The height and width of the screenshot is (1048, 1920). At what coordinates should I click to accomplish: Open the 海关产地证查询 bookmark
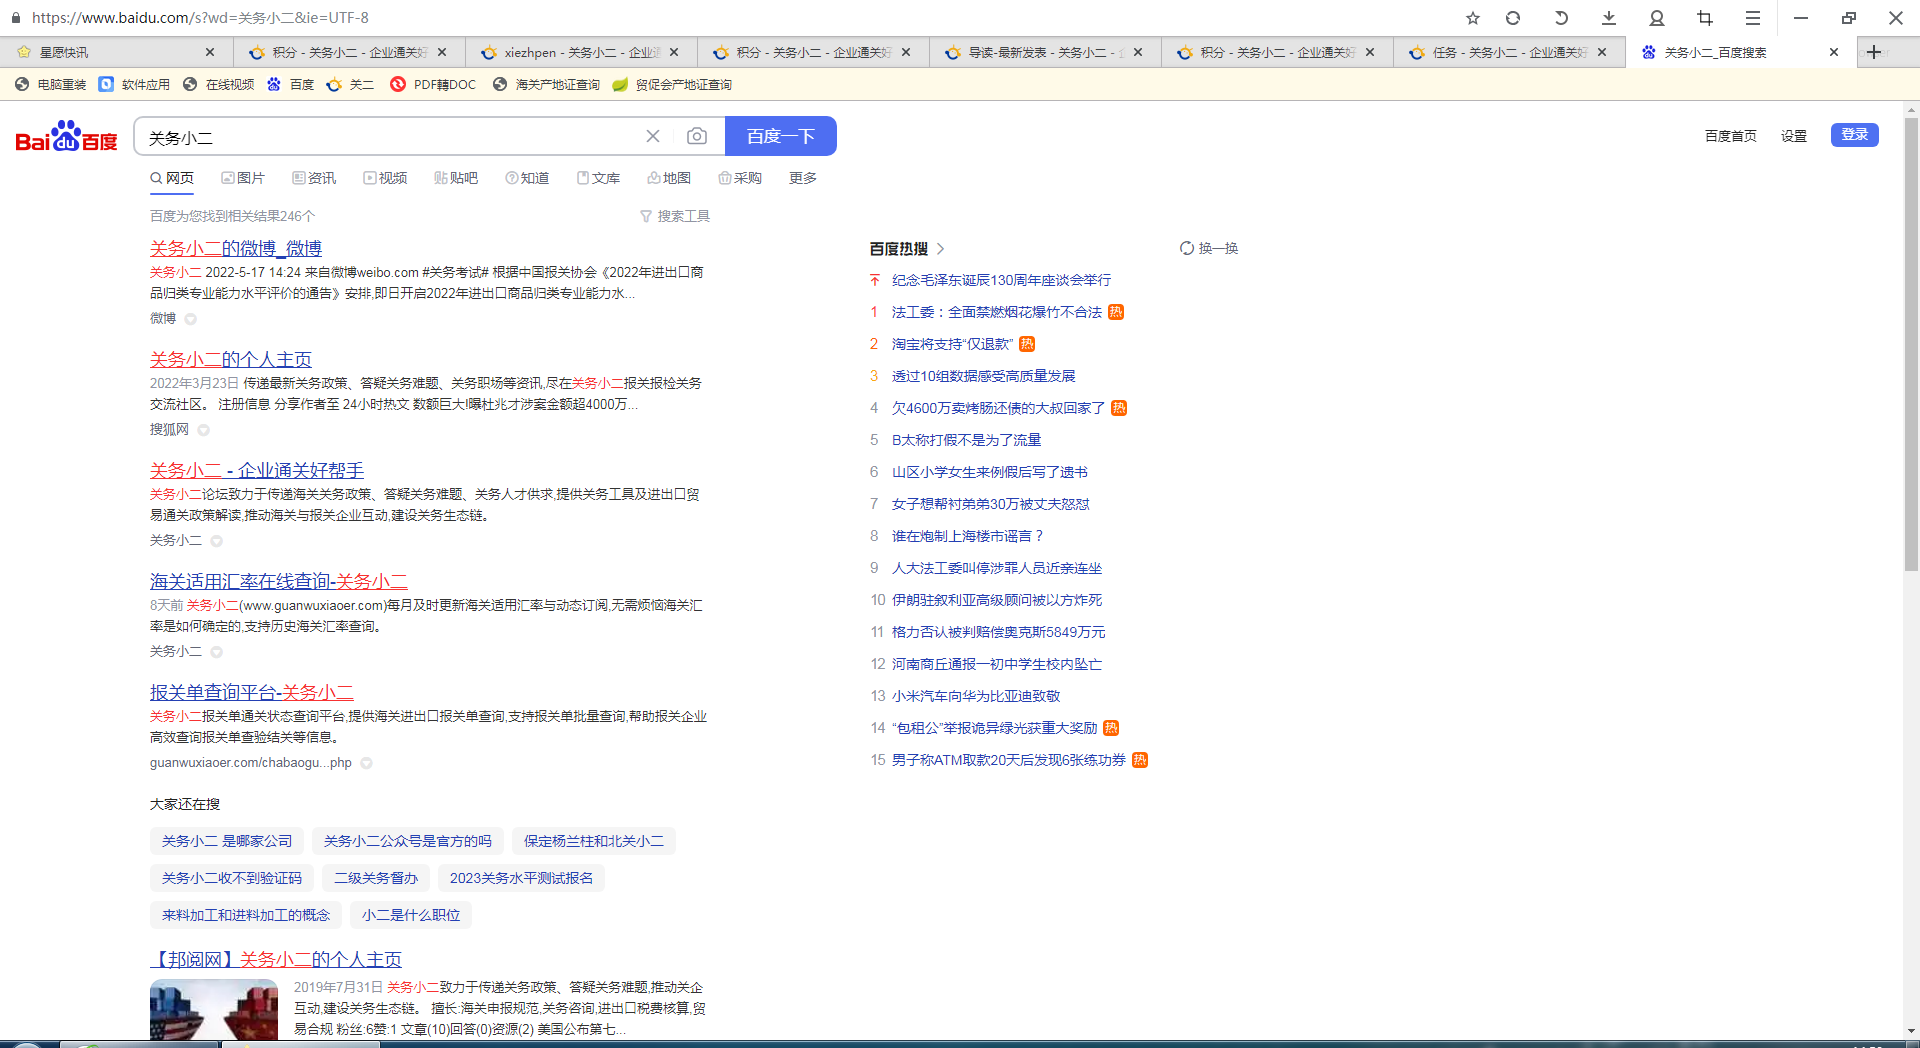547,84
